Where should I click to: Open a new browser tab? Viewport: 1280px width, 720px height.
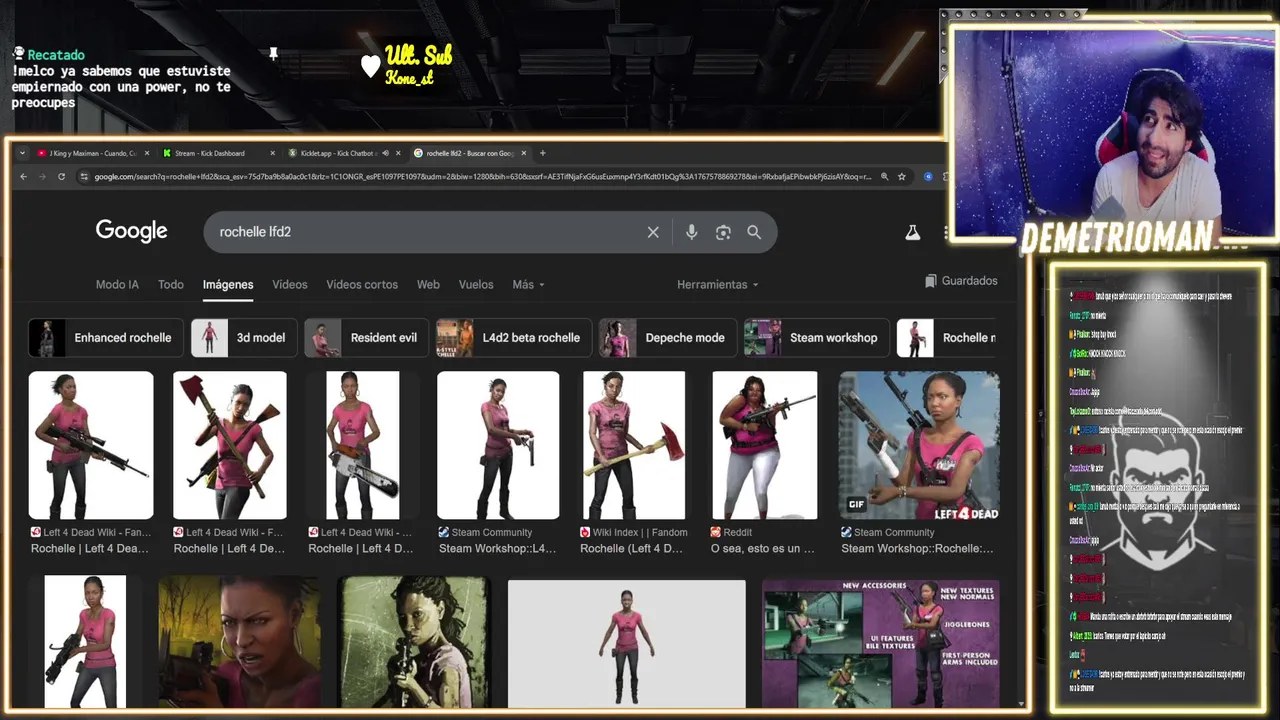543,153
